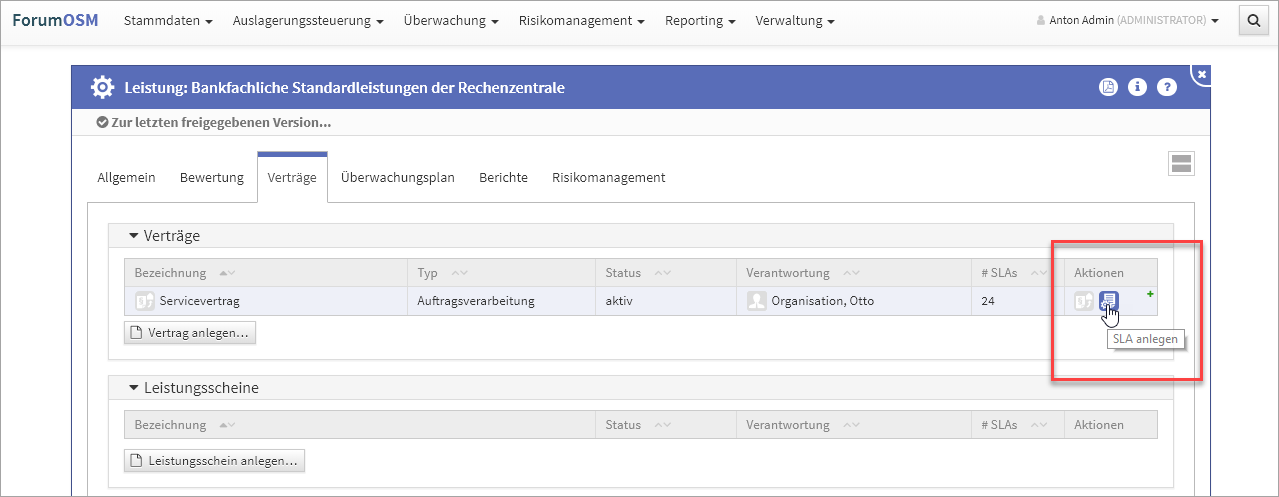This screenshot has height=497, width=1279.
Task: Open the info icon in dialog header
Action: pos(1137,88)
